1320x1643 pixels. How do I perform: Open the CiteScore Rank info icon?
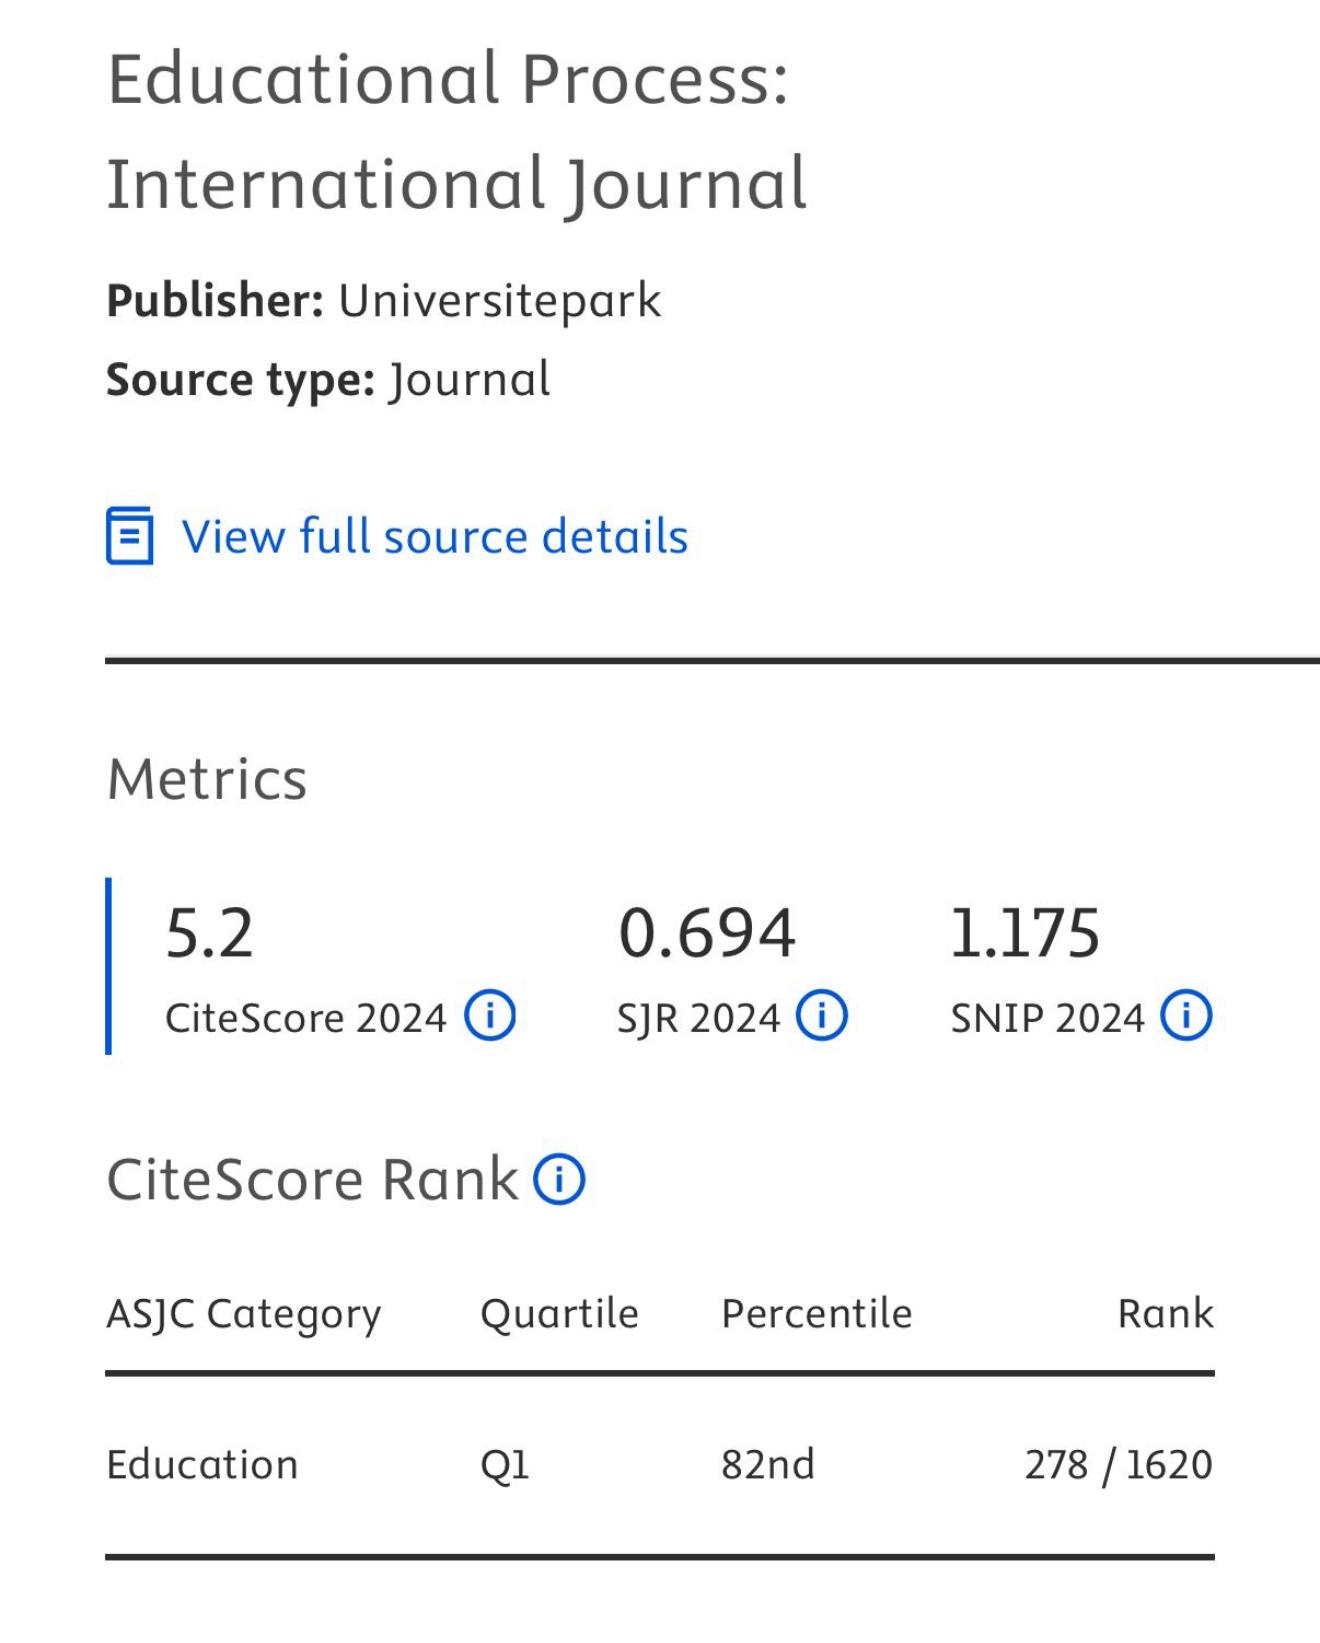click(559, 1179)
